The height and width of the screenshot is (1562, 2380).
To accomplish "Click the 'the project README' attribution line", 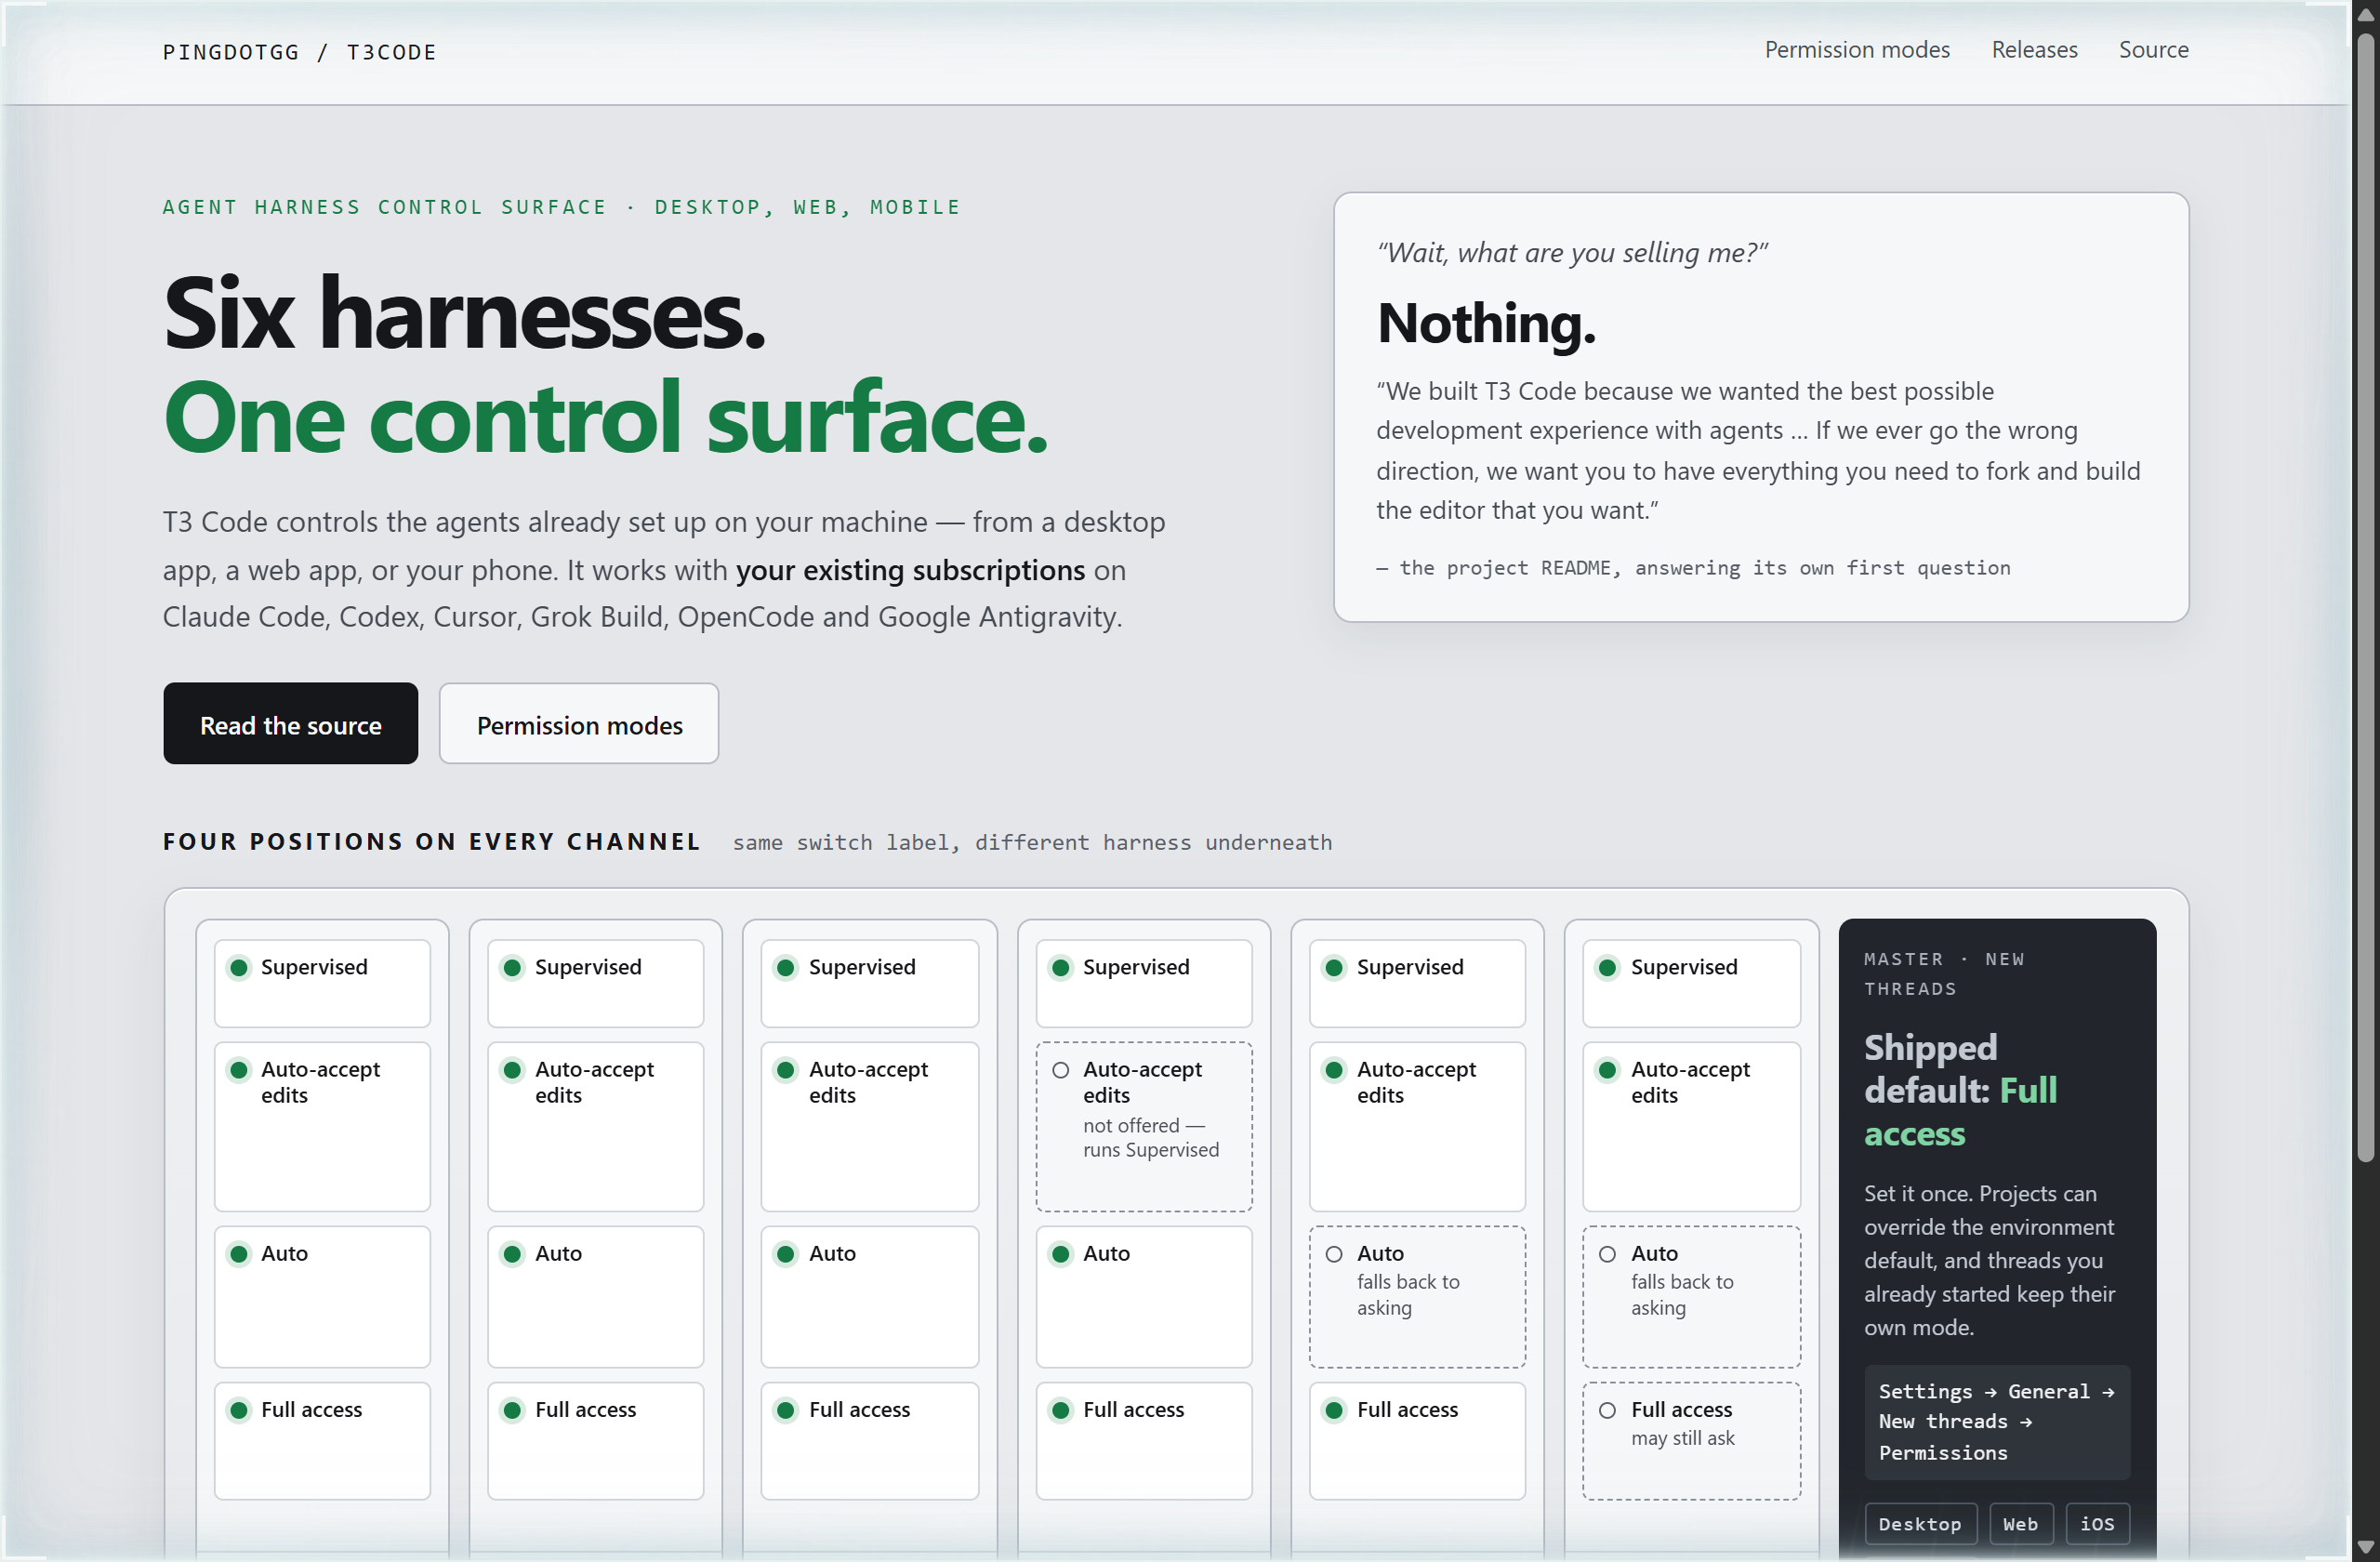I will [1693, 568].
